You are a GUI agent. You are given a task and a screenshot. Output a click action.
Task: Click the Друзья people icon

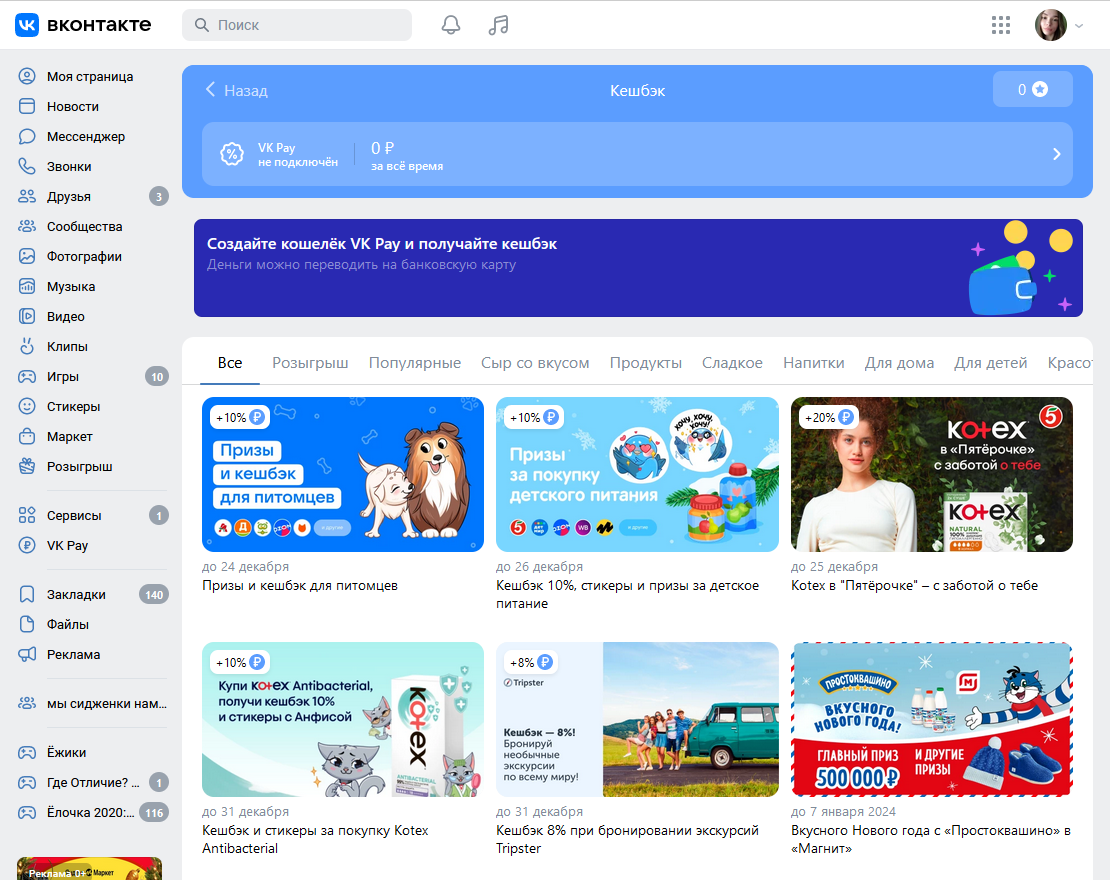coord(27,197)
